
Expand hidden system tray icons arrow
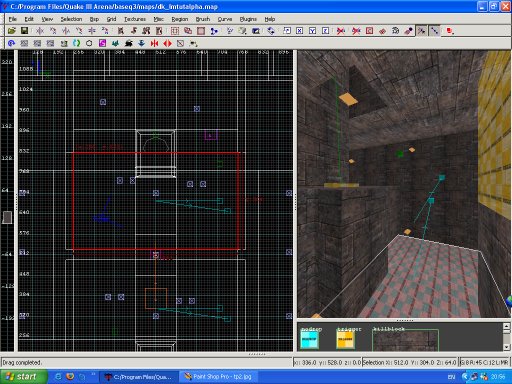tap(465, 377)
